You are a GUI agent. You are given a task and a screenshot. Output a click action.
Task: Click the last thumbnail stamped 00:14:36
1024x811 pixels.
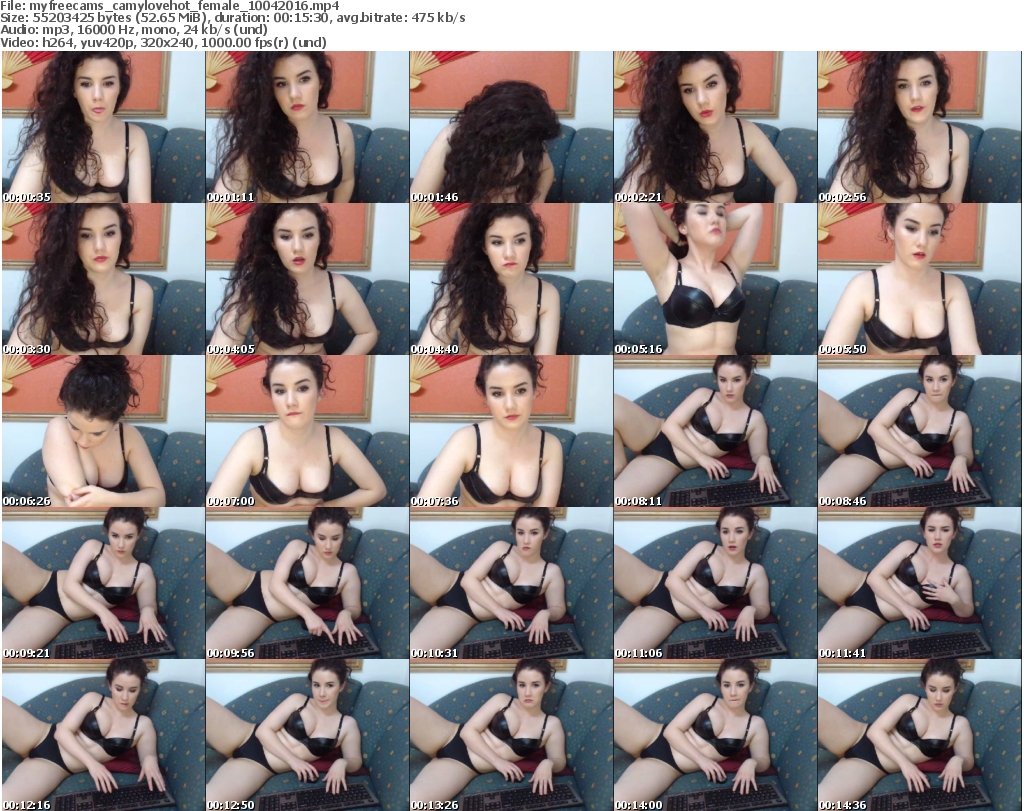pos(919,735)
